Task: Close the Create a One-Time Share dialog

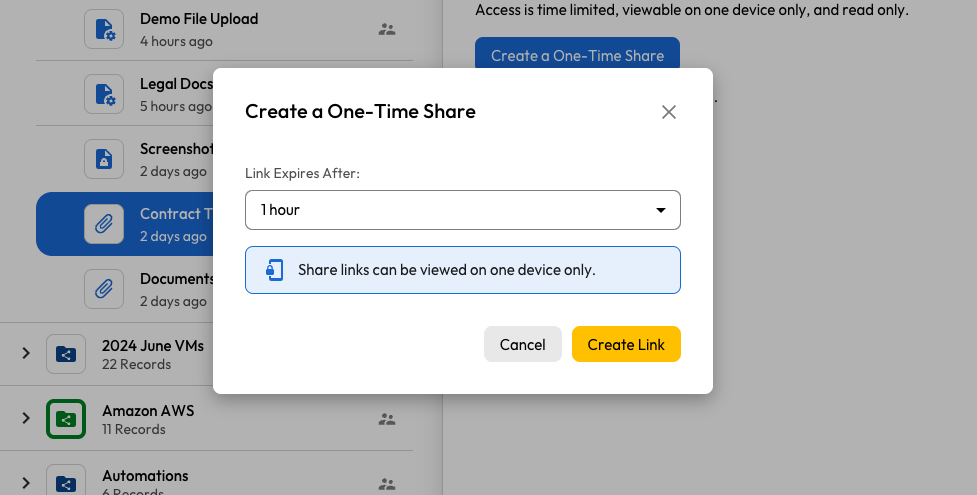Action: tap(669, 112)
